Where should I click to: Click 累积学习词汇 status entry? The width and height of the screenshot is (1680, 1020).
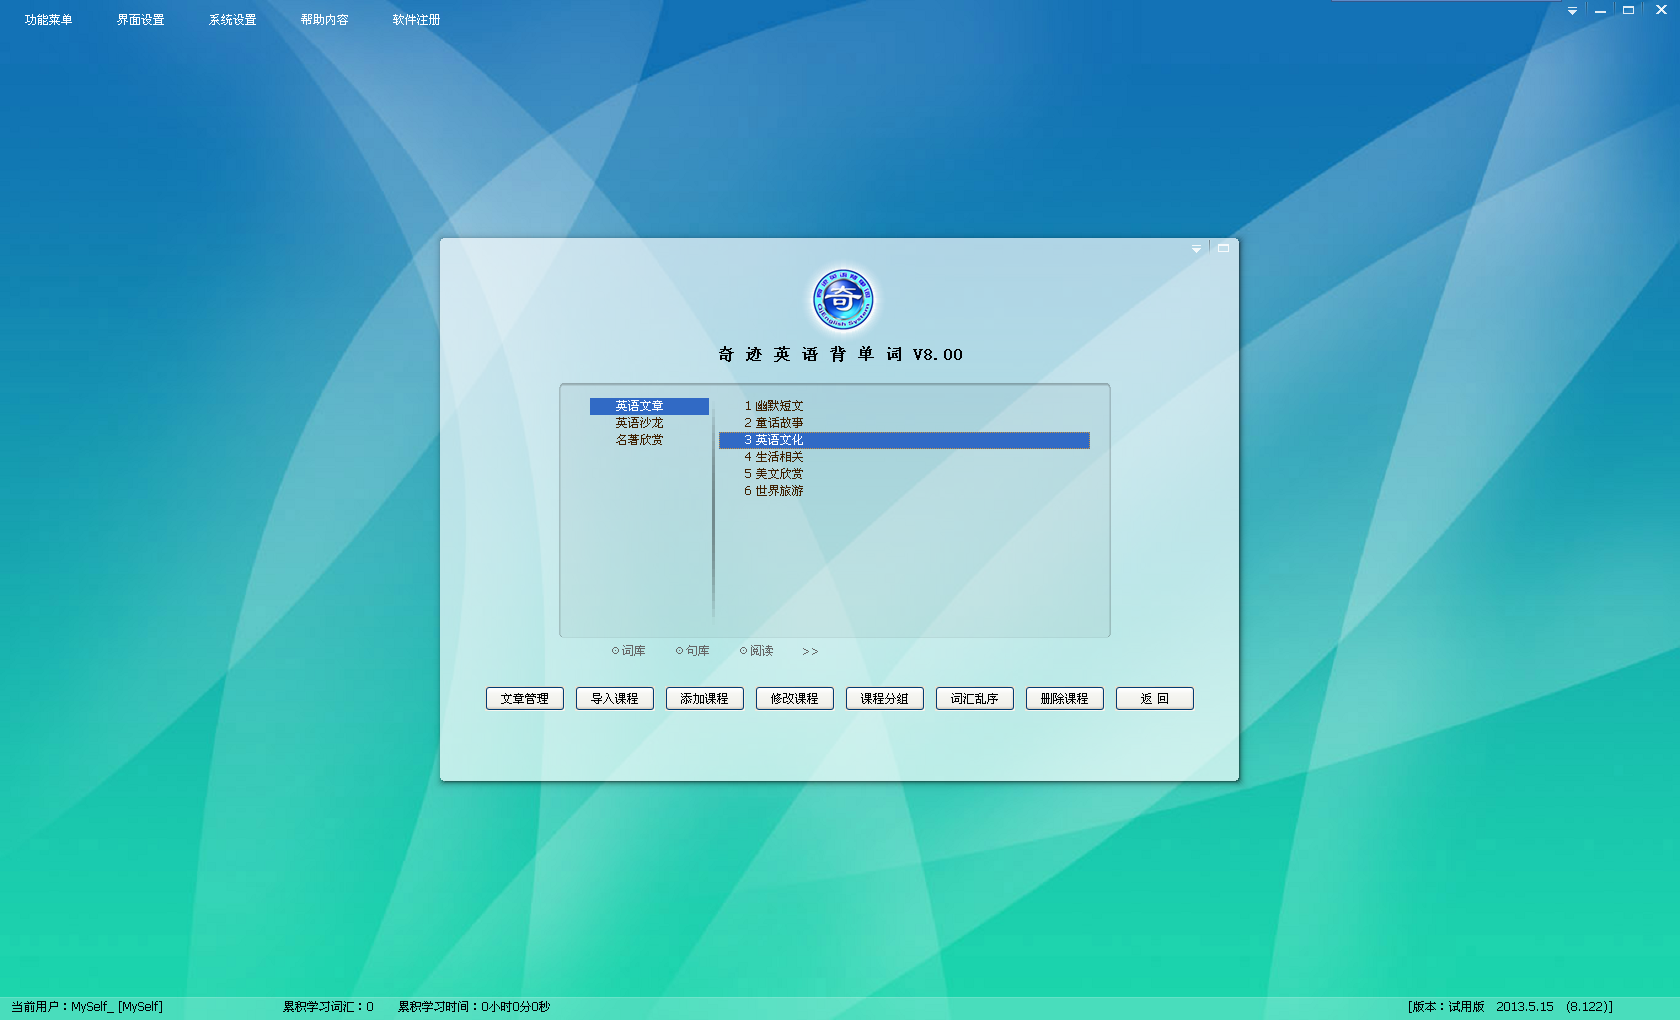click(x=328, y=1007)
